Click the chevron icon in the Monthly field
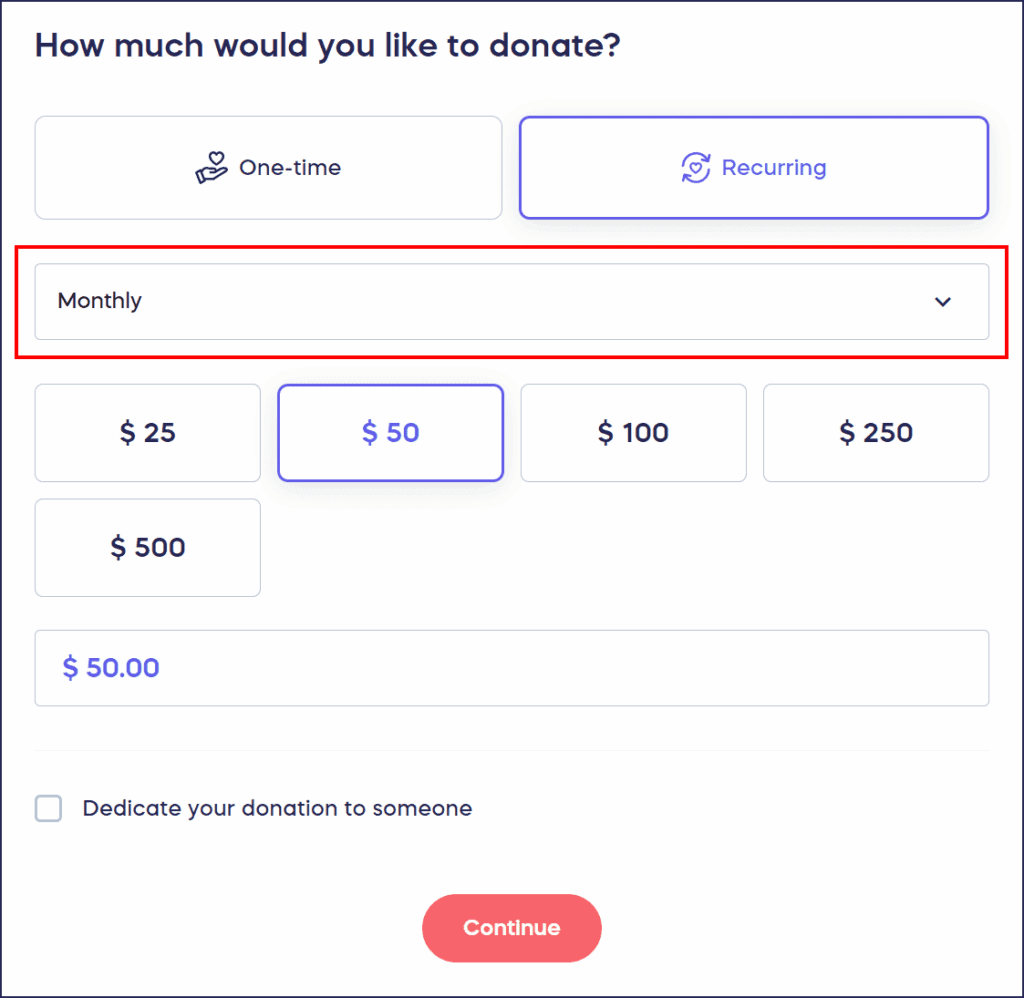The image size is (1024, 998). pyautogui.click(x=942, y=301)
